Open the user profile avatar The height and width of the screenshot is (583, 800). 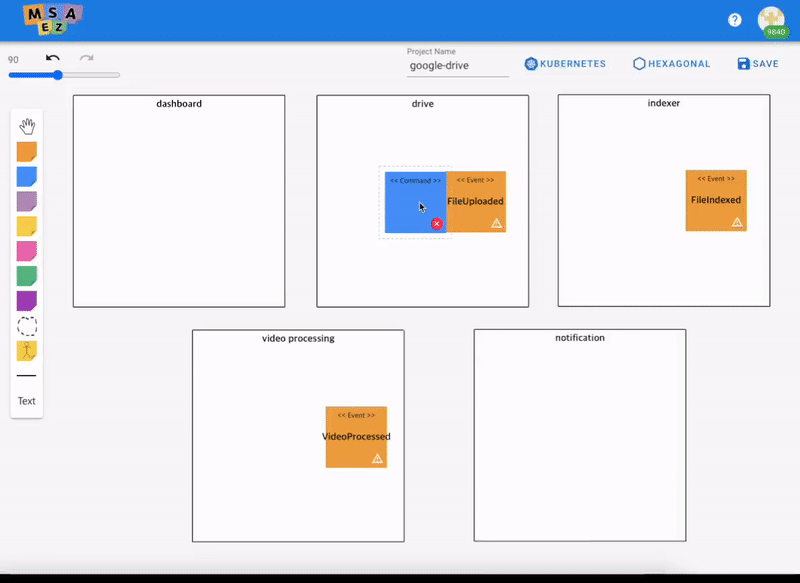click(x=771, y=21)
